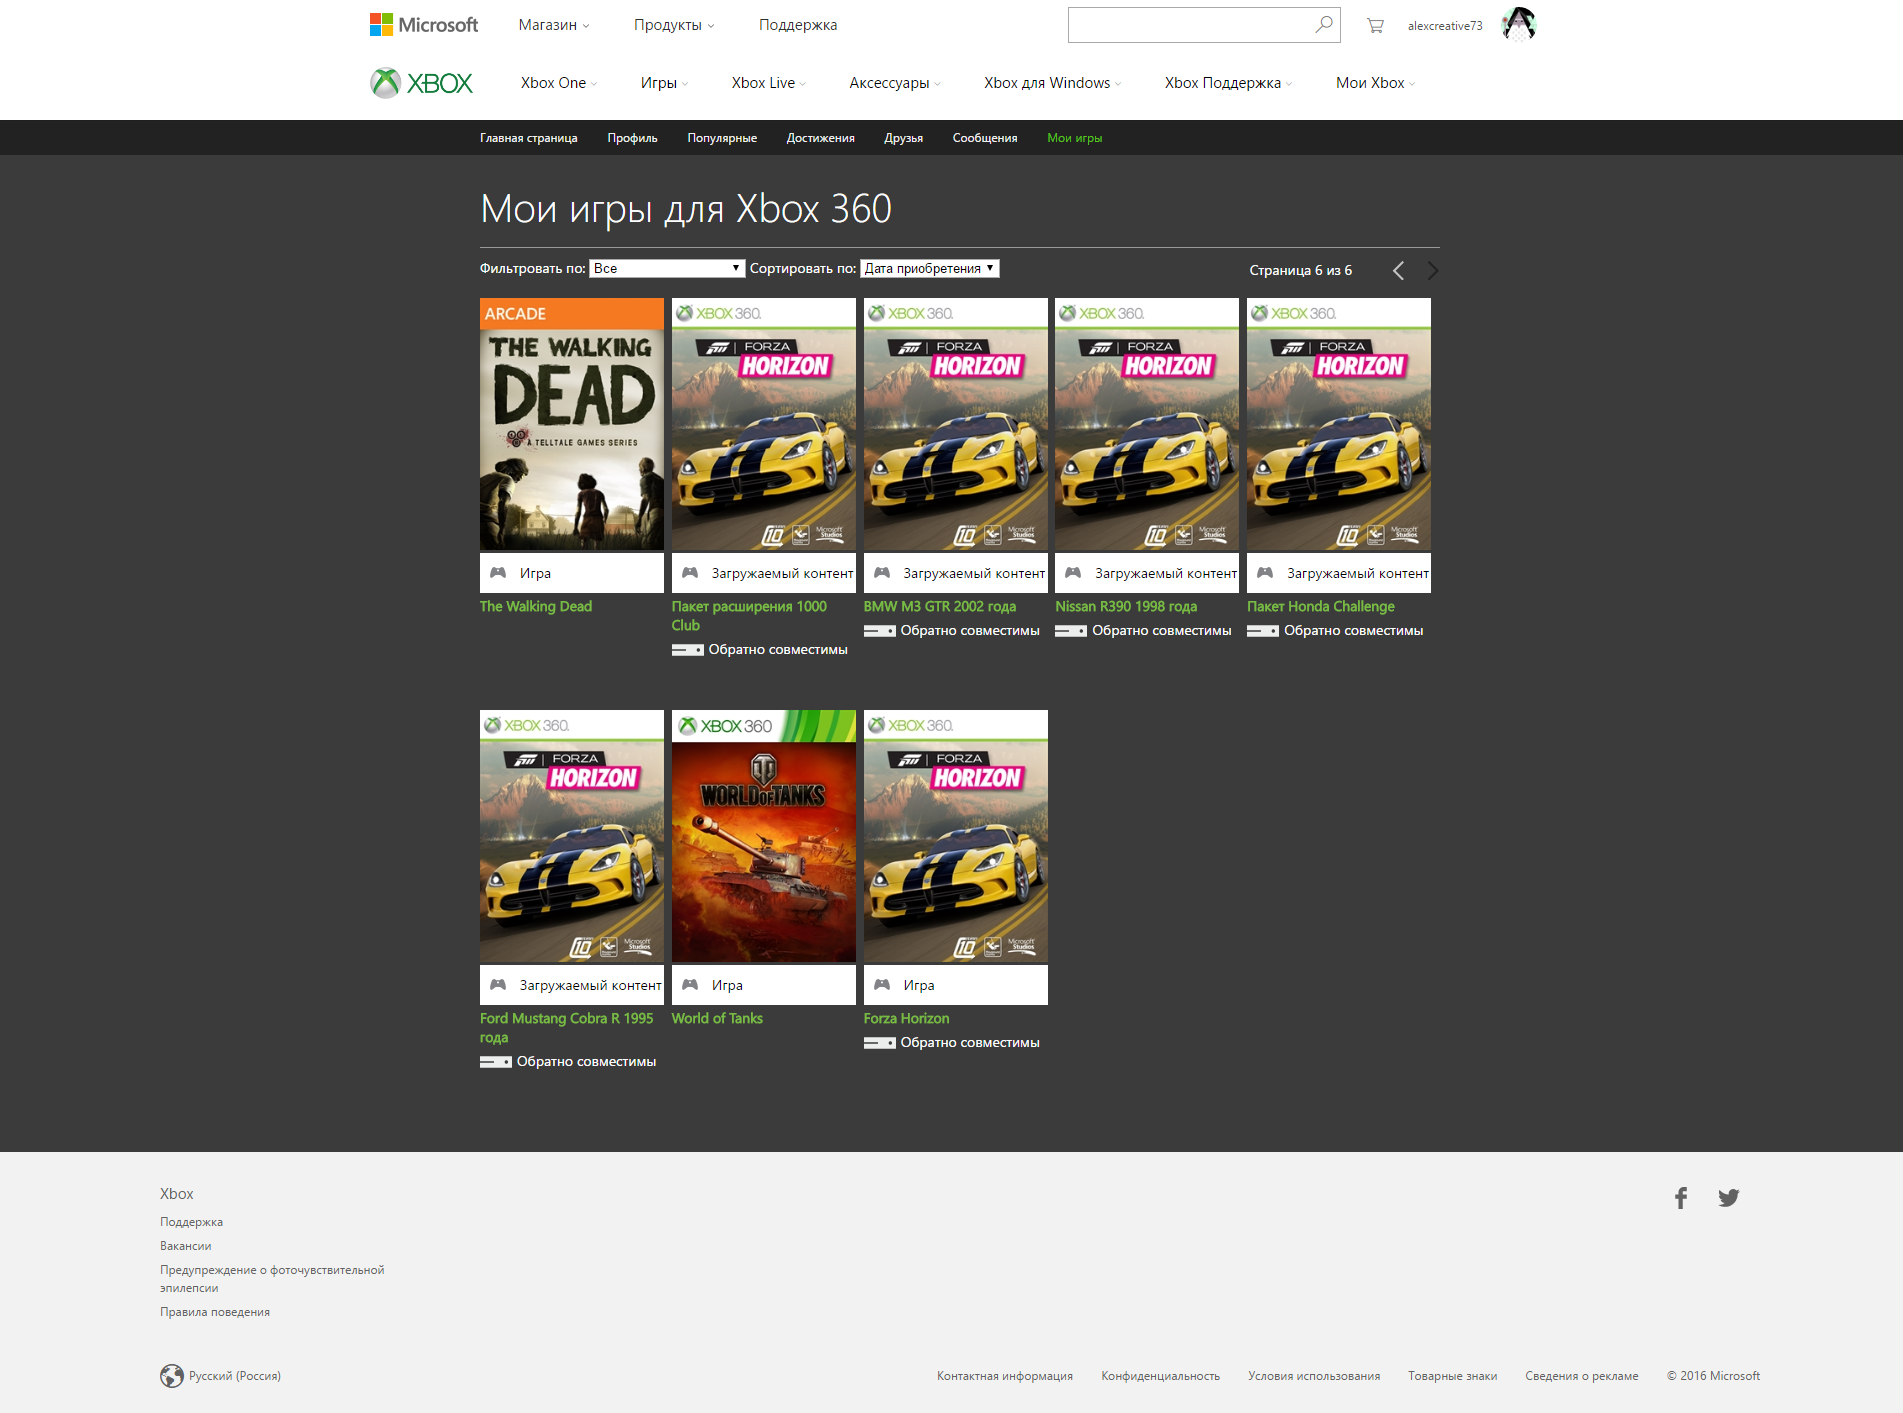Open the shopping cart icon

coord(1375,26)
